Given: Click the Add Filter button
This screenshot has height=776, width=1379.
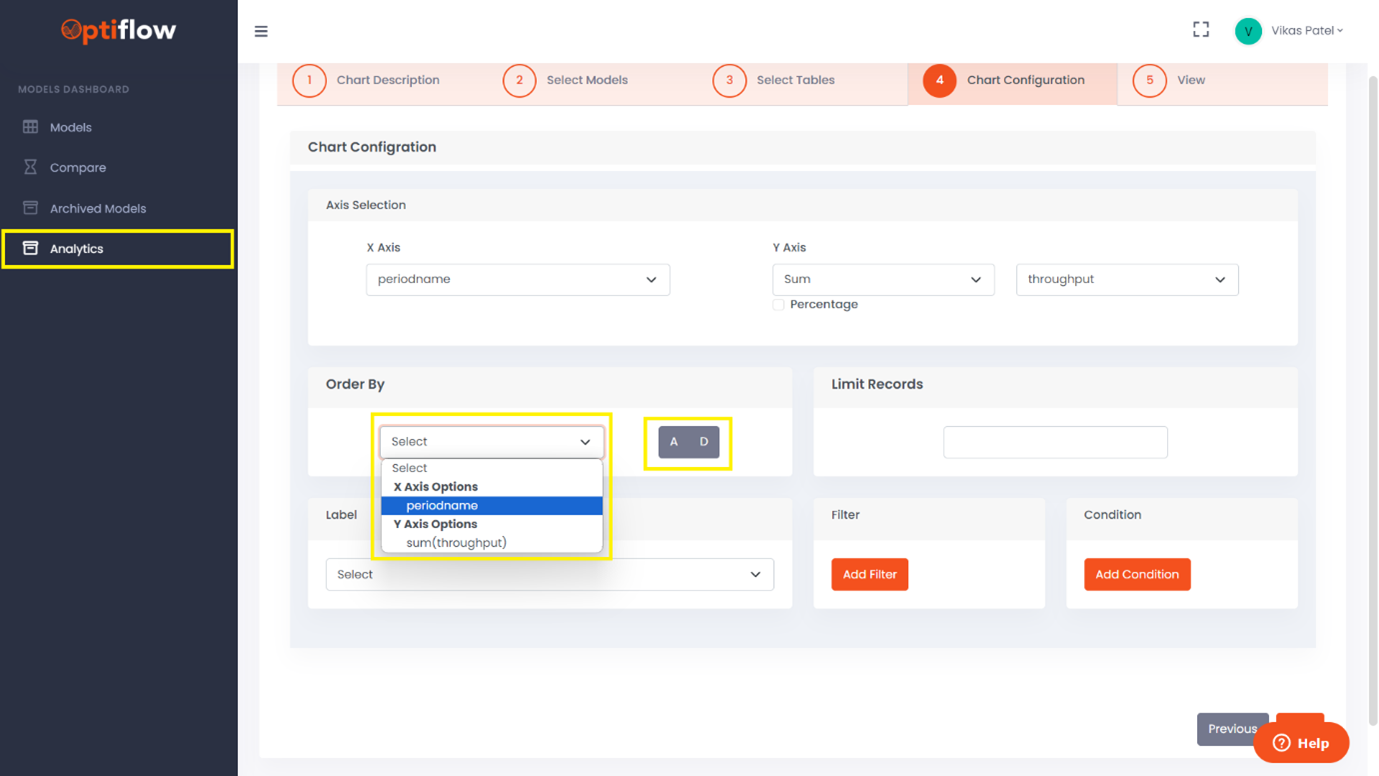Looking at the screenshot, I should (x=869, y=574).
